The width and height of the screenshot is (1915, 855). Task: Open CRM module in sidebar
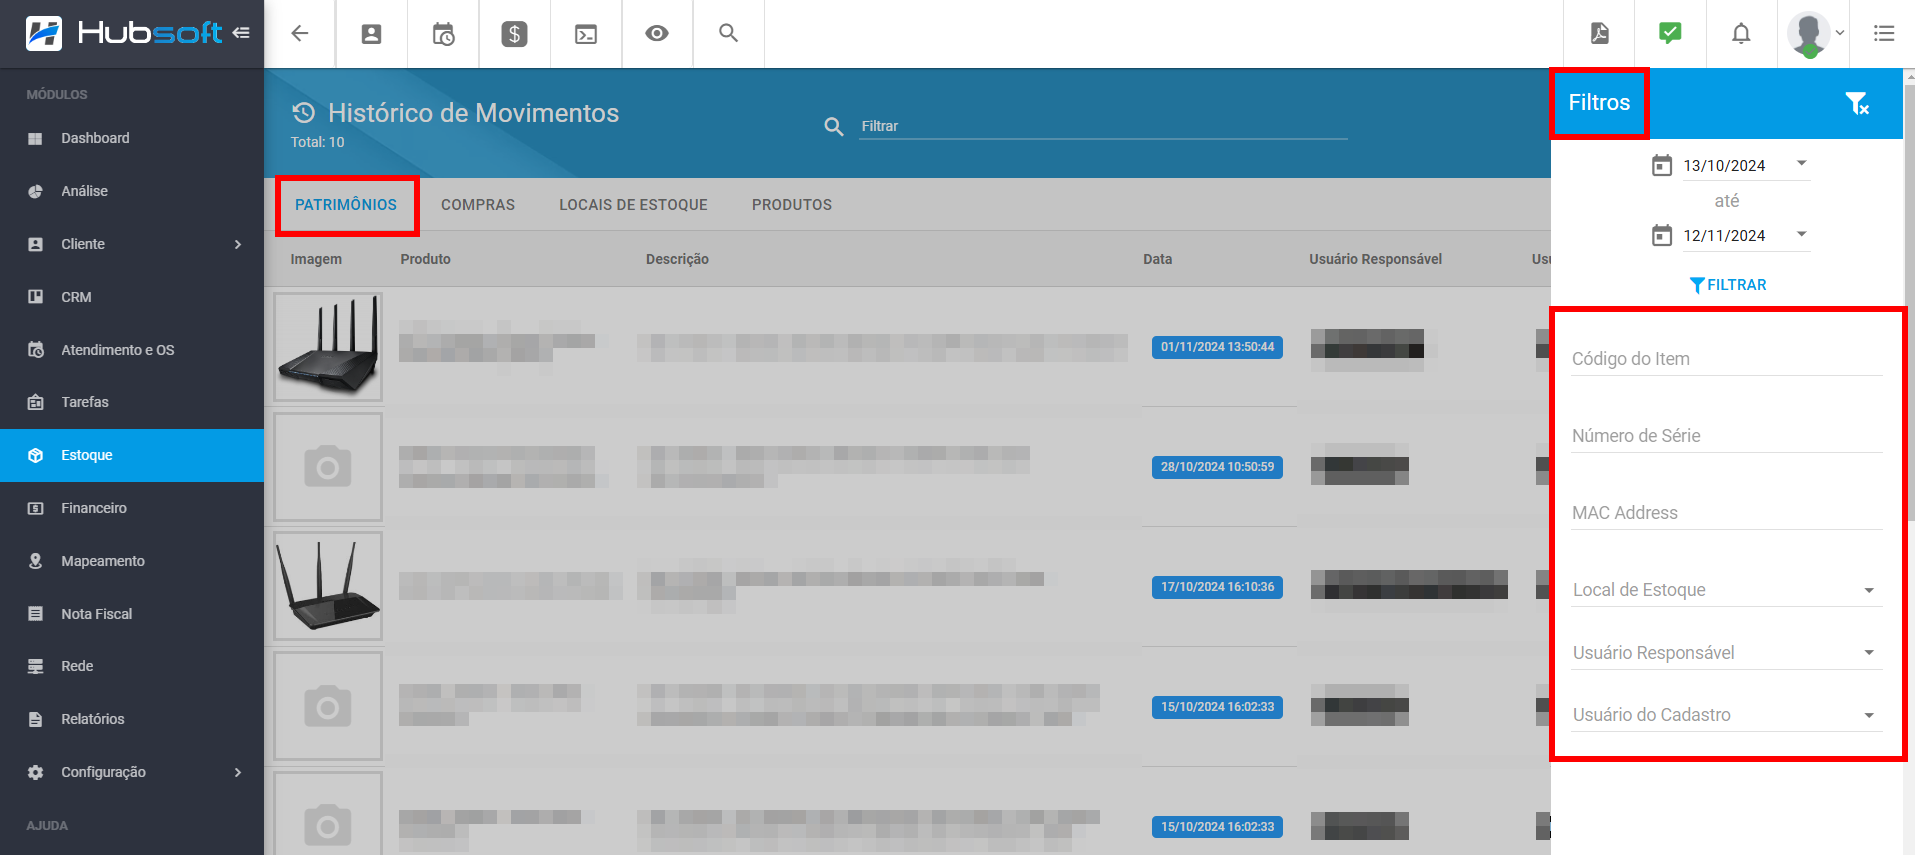point(132,297)
